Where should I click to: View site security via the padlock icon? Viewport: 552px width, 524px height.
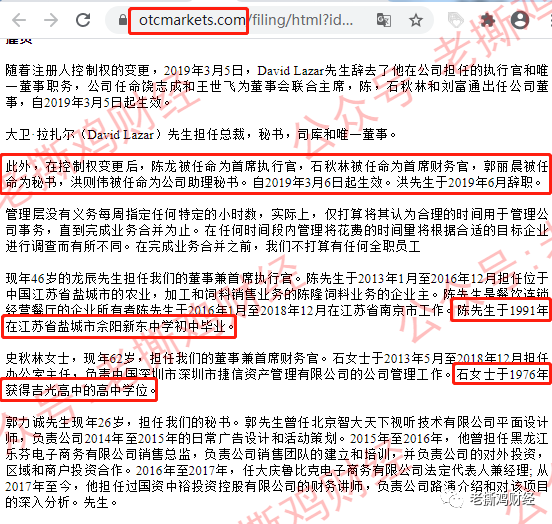point(123,20)
